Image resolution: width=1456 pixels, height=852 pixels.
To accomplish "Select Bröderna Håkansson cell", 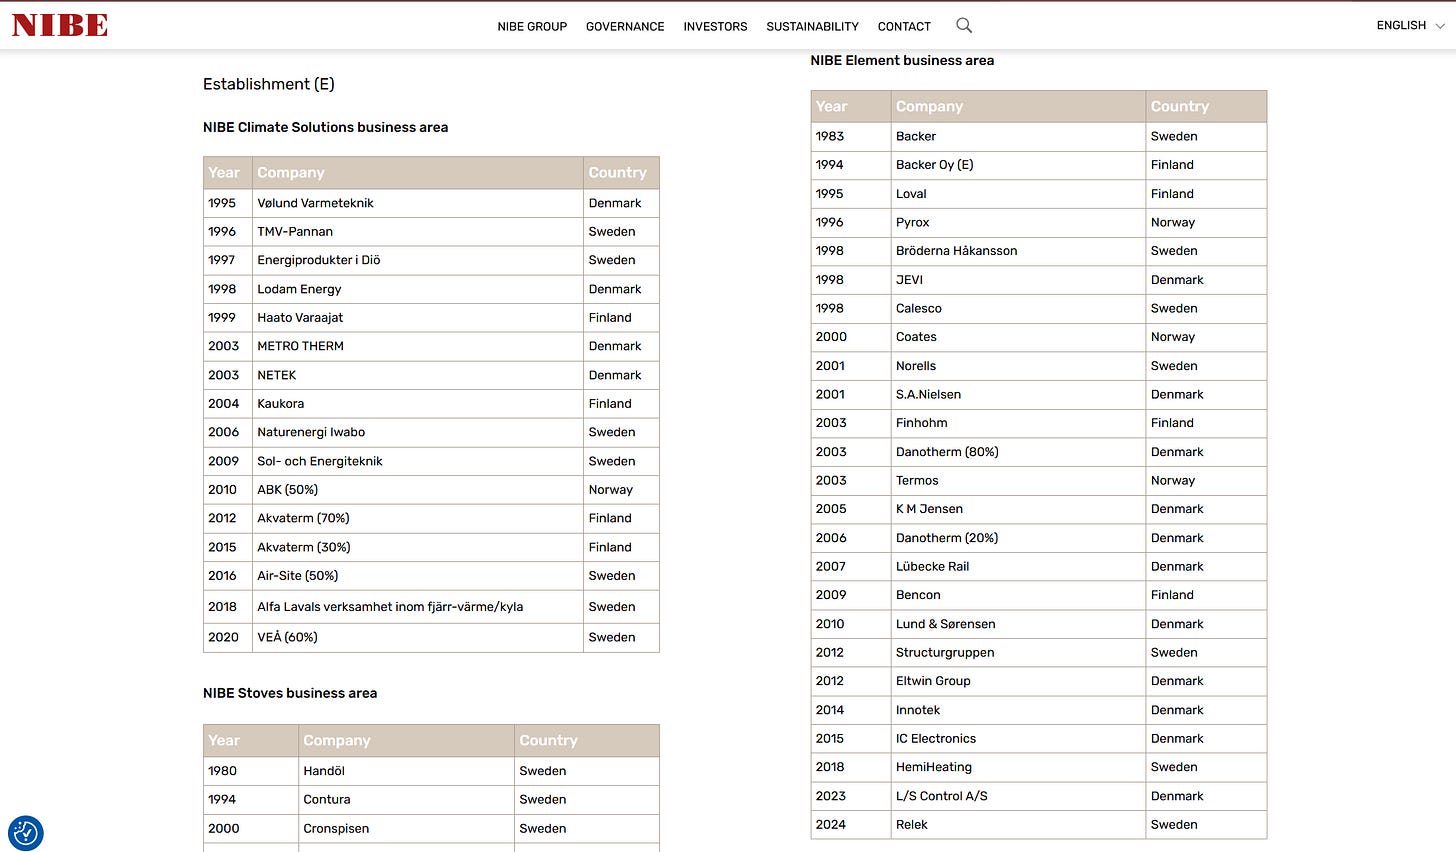I will (x=1018, y=251).
